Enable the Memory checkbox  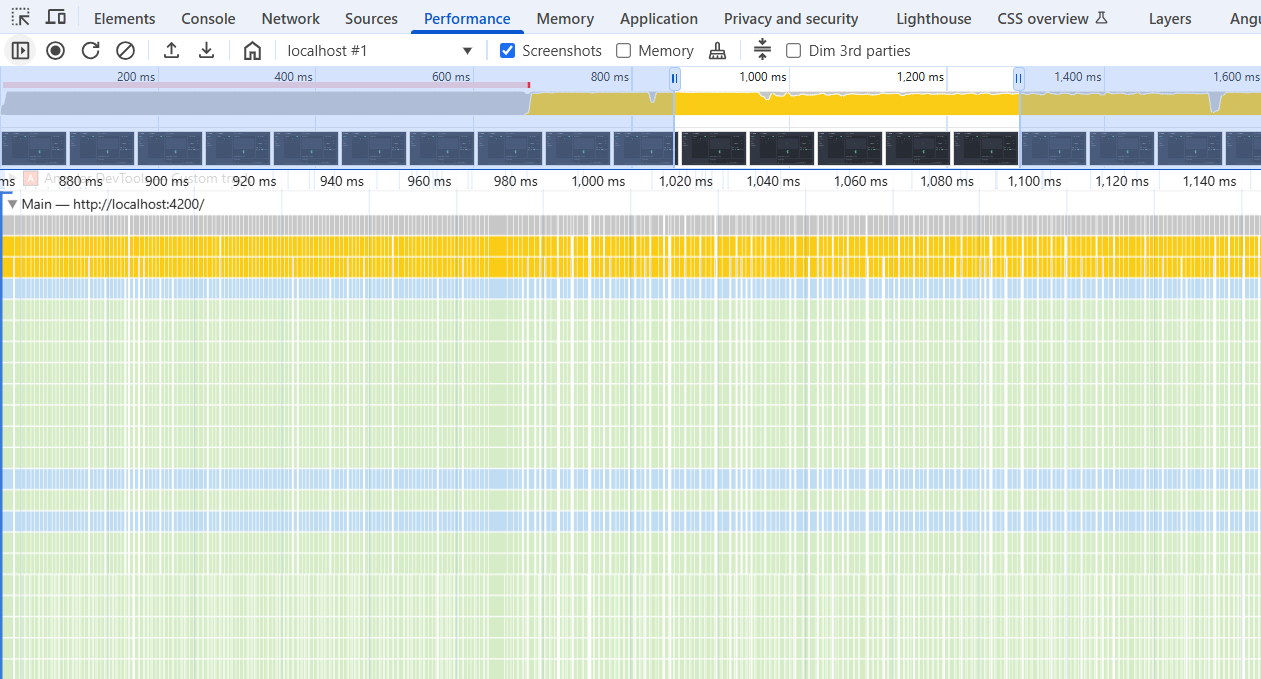(624, 50)
